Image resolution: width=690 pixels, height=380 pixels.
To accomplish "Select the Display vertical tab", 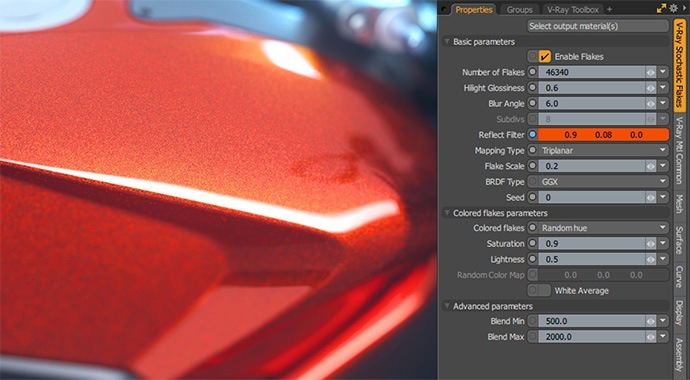I will pyautogui.click(x=680, y=313).
